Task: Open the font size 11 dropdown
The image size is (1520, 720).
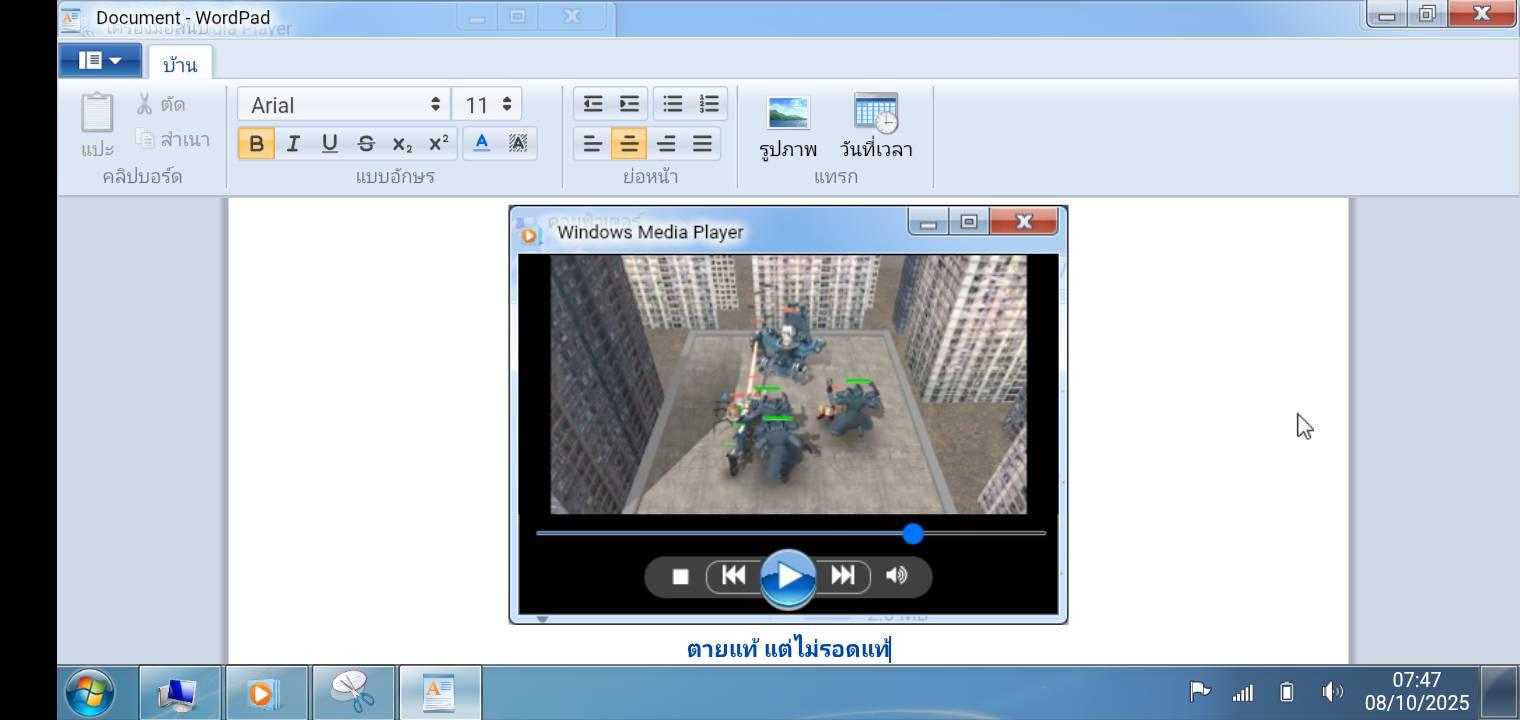Action: (x=487, y=104)
